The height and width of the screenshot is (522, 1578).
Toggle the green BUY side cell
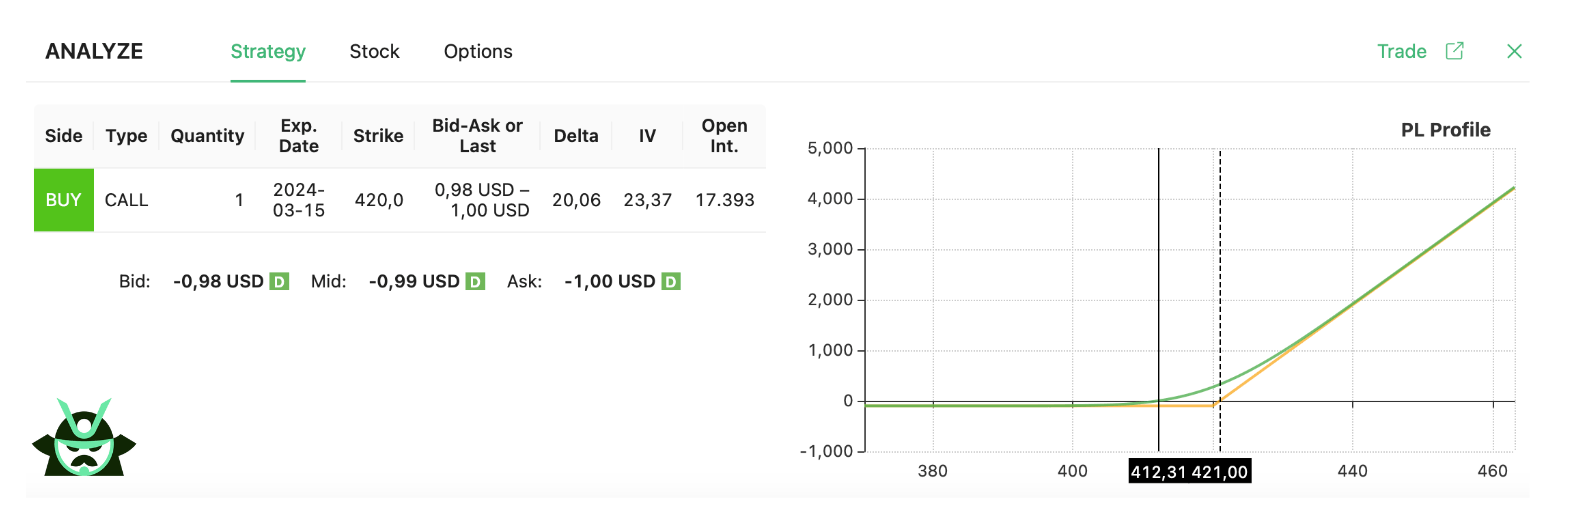(64, 200)
